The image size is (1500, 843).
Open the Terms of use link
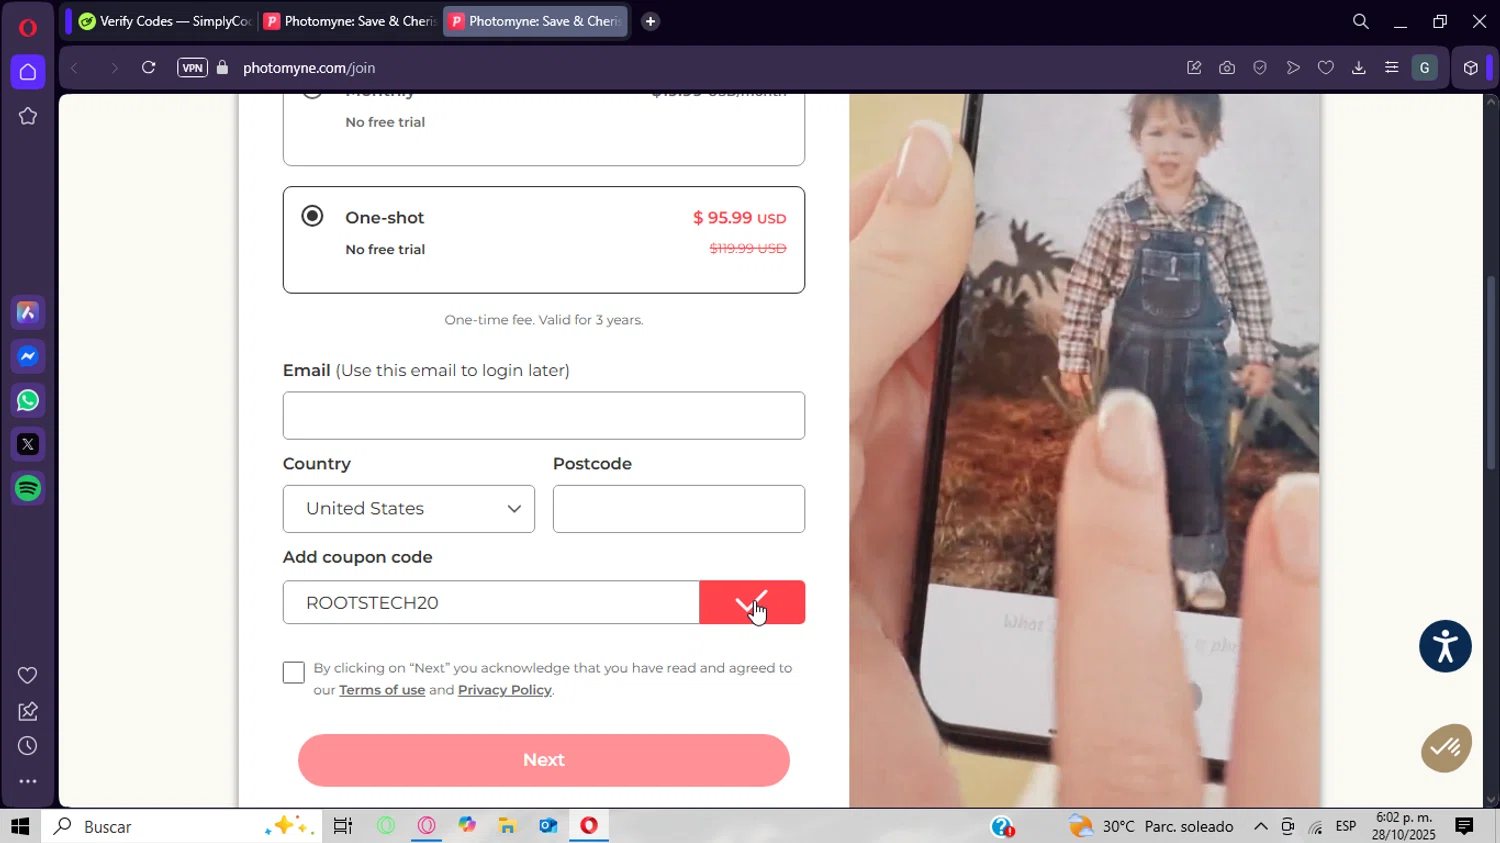382,690
